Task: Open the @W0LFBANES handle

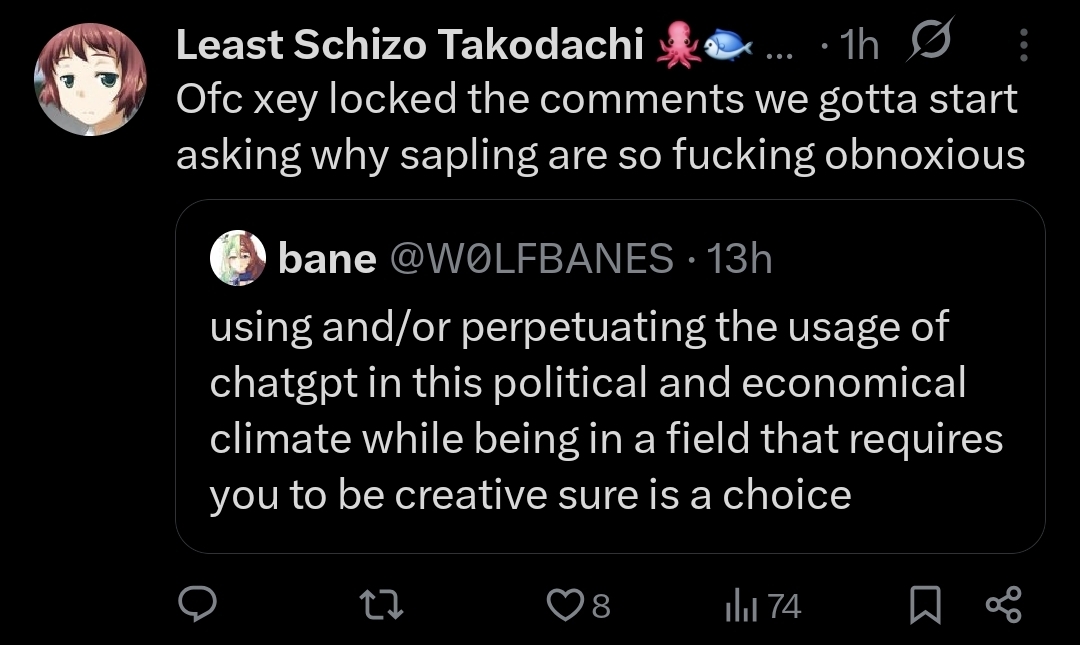Action: [529, 259]
